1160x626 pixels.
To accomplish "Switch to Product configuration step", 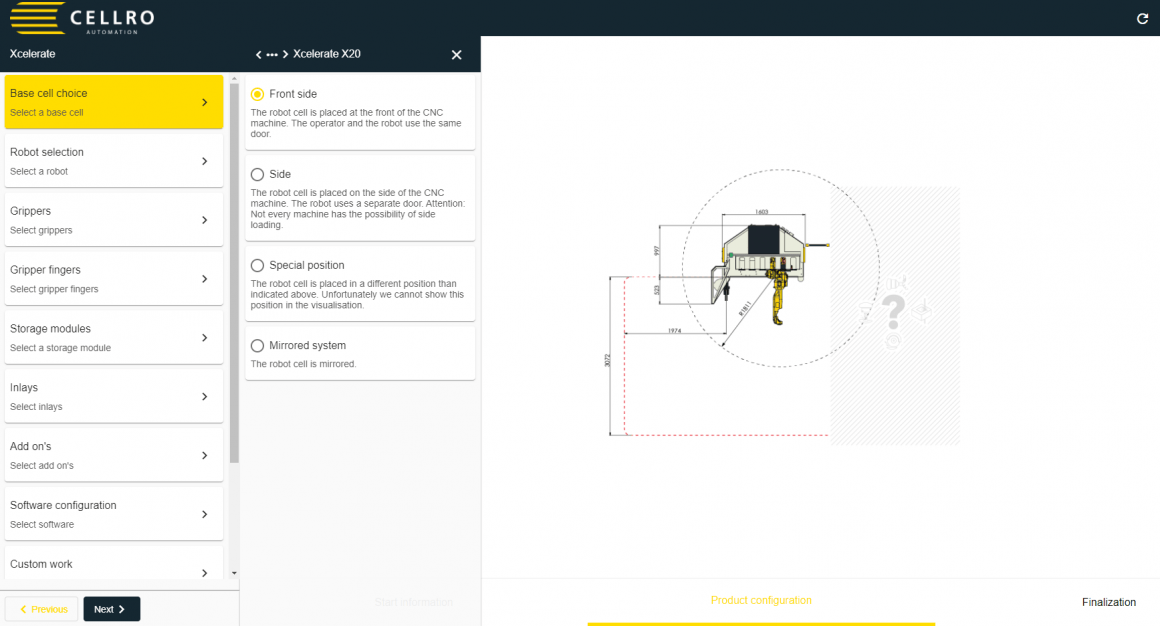I will pyautogui.click(x=761, y=600).
